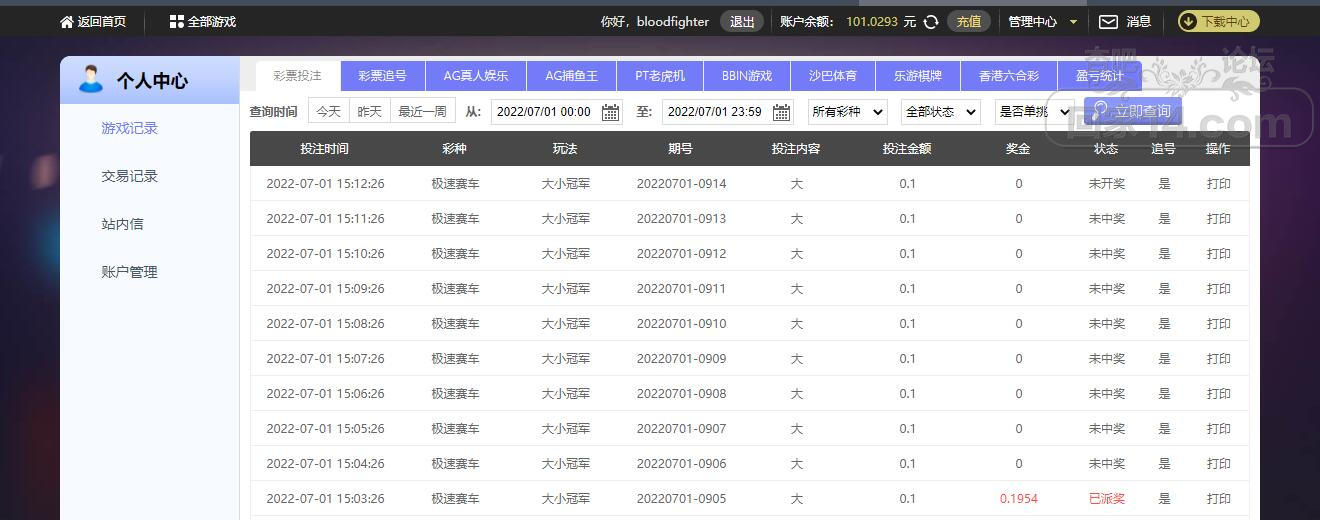Viewport: 1320px width, 520px height.
Task: Open the BBIN游戏 tab
Action: point(747,76)
